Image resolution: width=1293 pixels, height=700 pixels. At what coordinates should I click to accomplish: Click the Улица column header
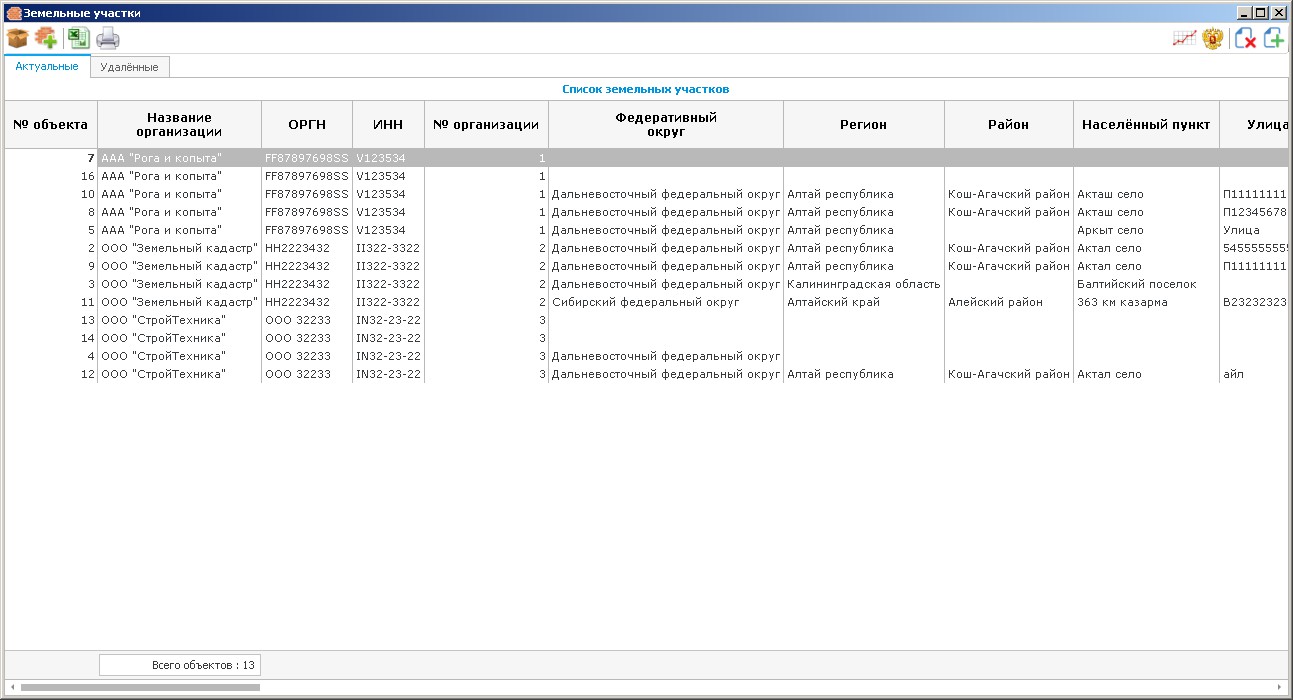coord(1254,125)
